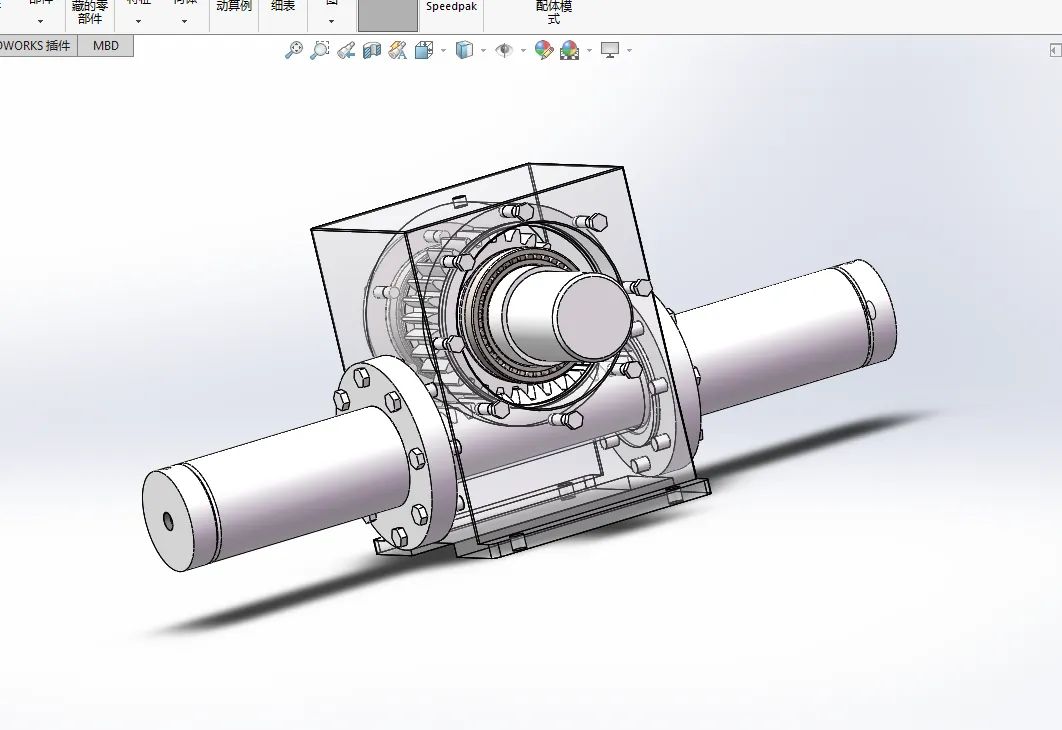Viewport: 1062px width, 730px height.
Task: Open the SOLIDWORKS 插件 tab
Action: click(37, 45)
